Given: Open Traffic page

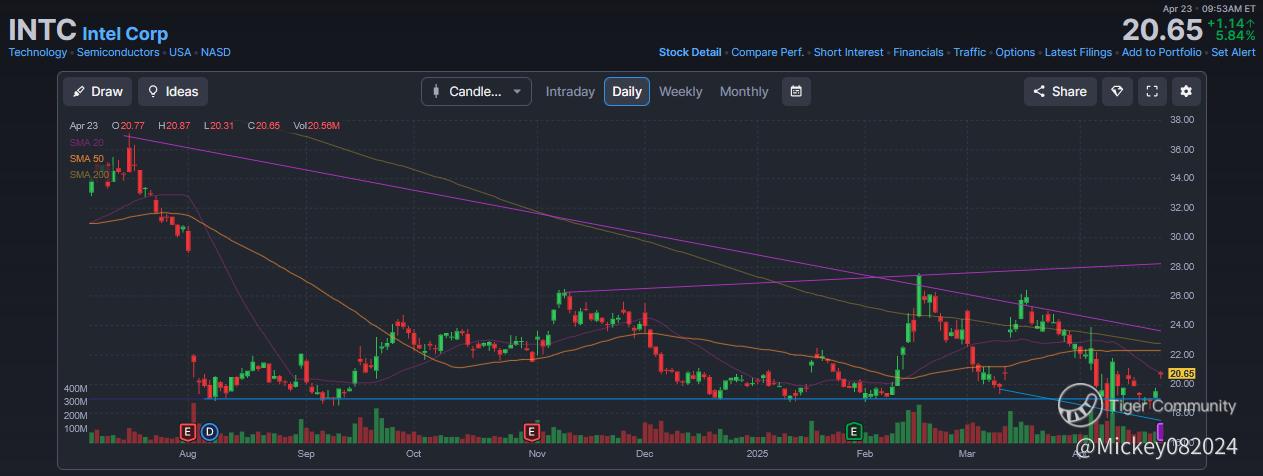Looking at the screenshot, I should coord(970,52).
